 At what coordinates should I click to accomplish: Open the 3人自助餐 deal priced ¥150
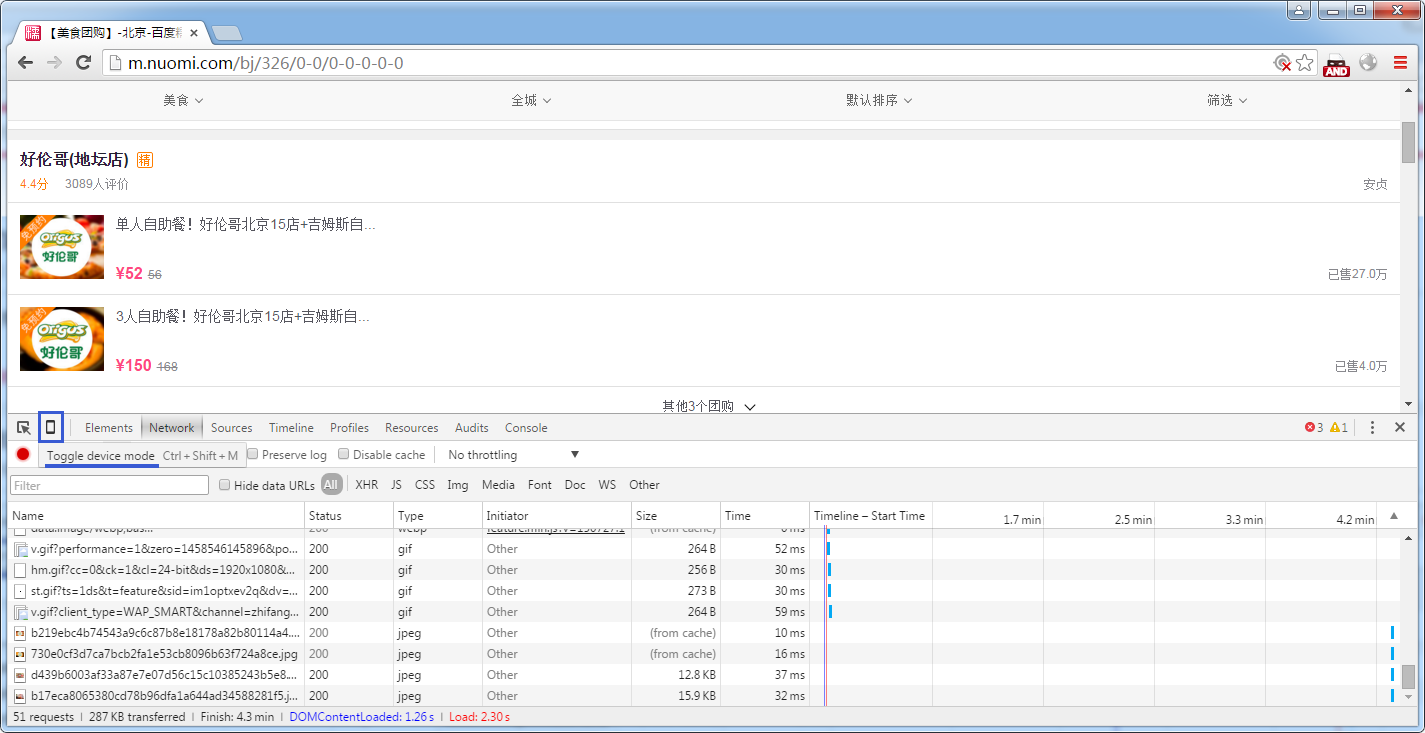703,340
